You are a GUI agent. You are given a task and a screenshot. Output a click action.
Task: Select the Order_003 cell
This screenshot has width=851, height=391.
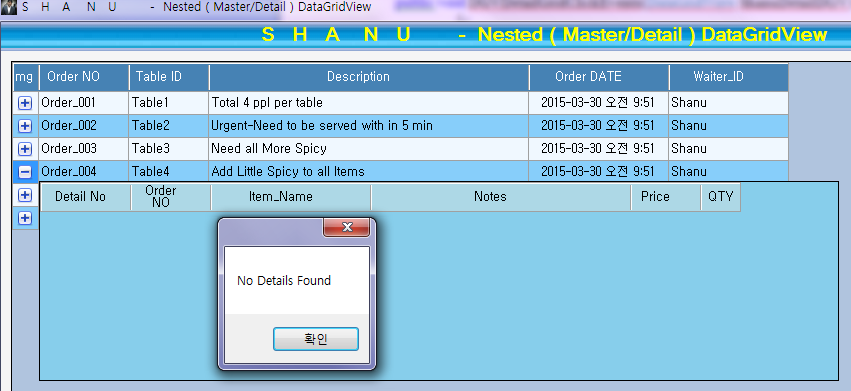tap(84, 149)
